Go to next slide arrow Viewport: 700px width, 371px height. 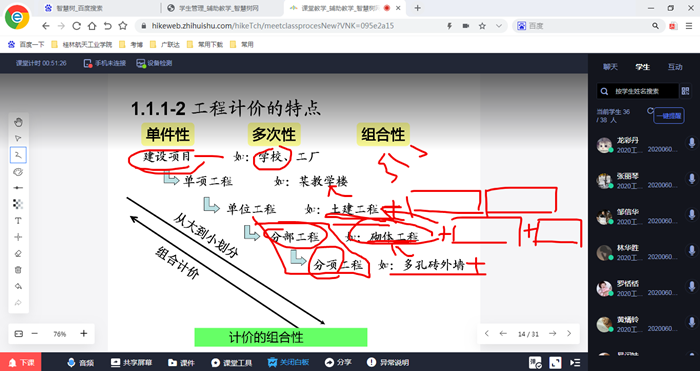553,333
